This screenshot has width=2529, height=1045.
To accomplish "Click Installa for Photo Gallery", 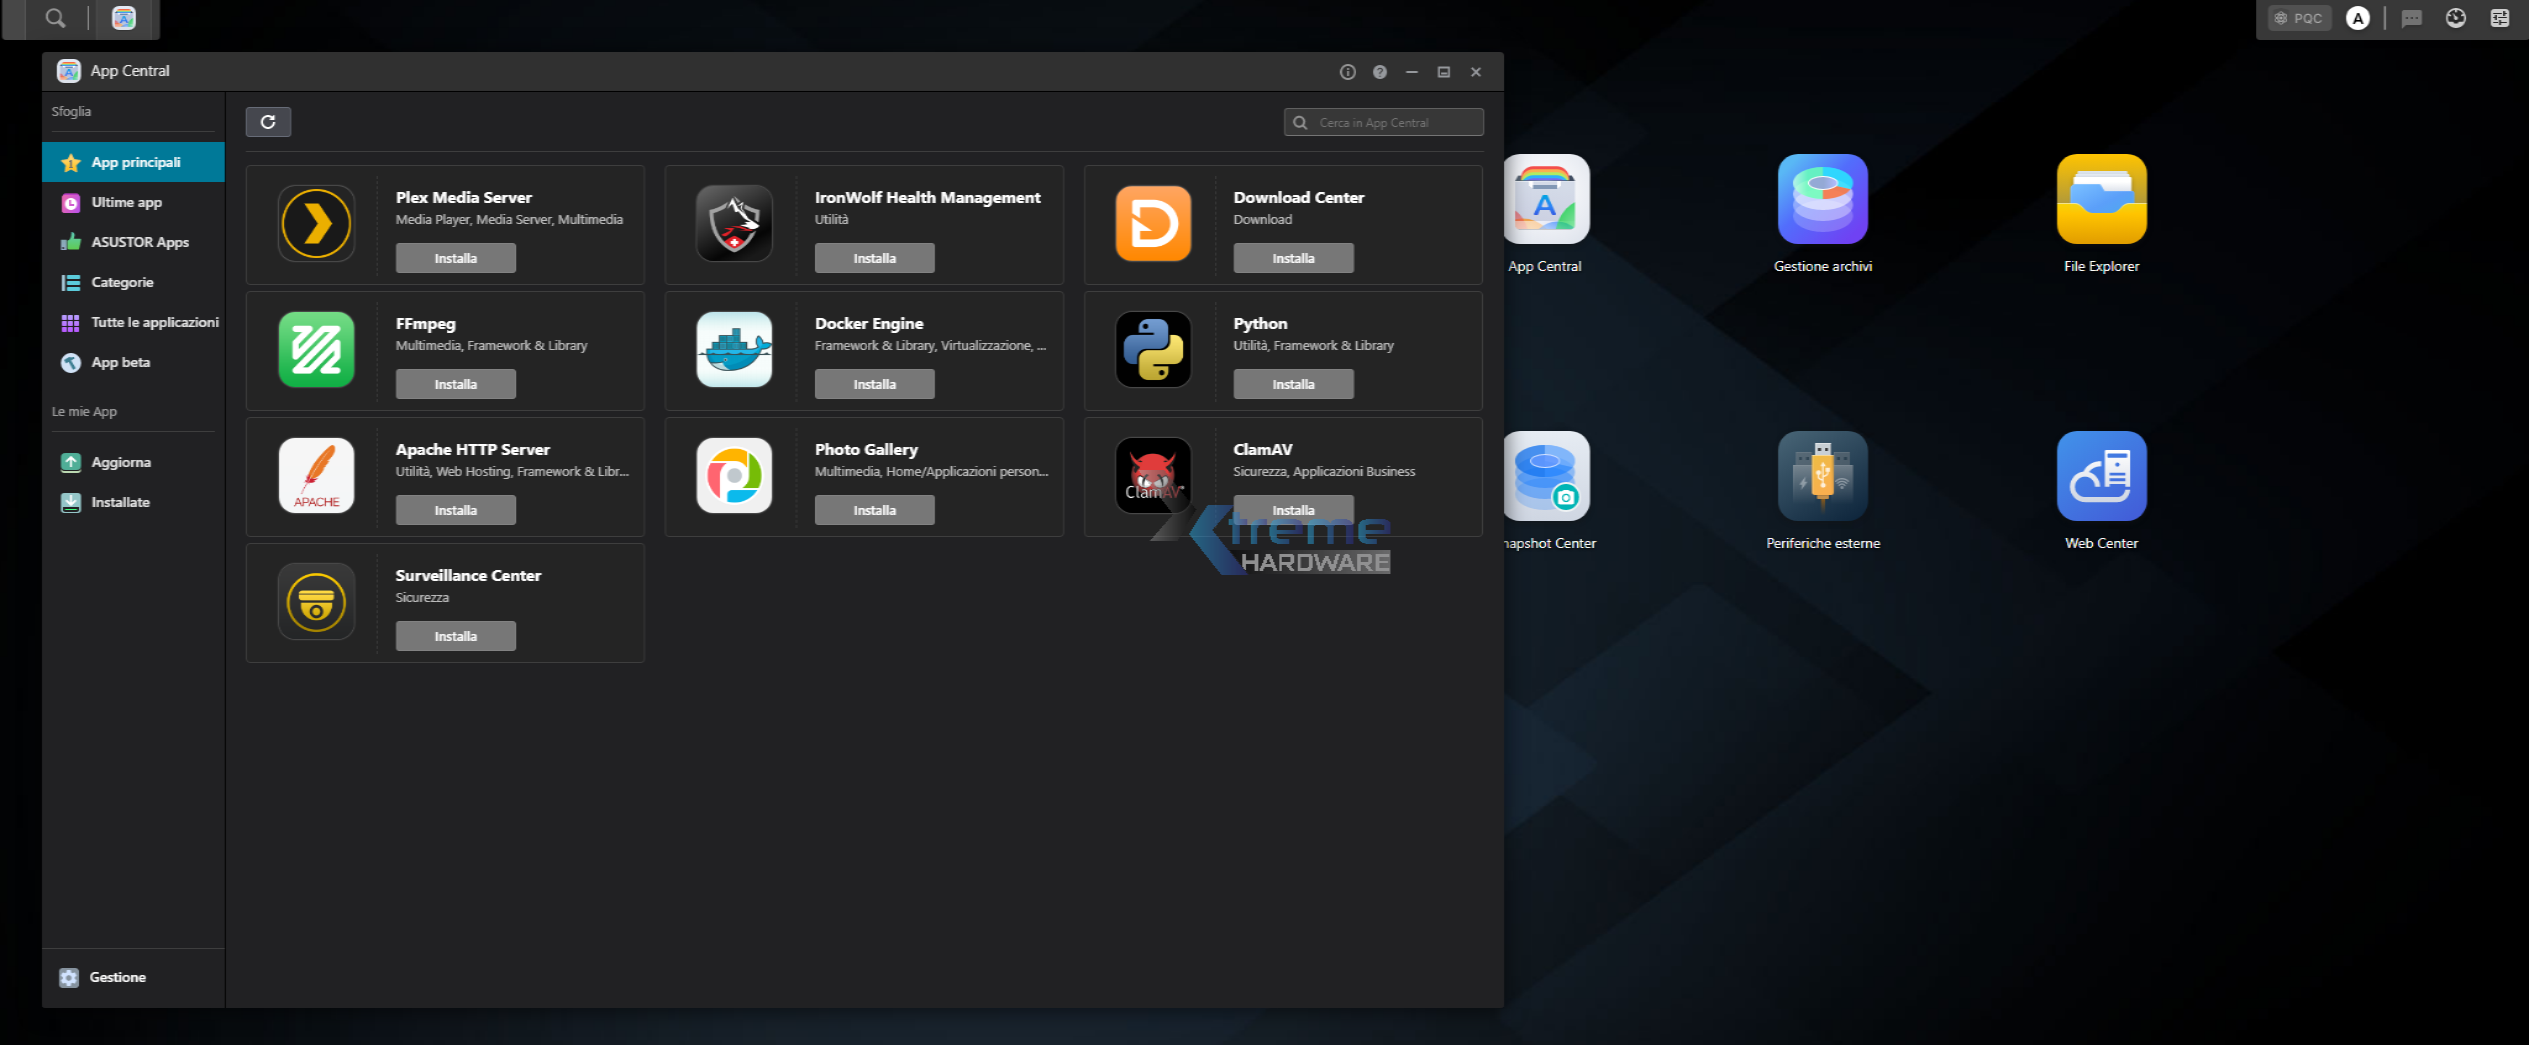I will coord(875,510).
